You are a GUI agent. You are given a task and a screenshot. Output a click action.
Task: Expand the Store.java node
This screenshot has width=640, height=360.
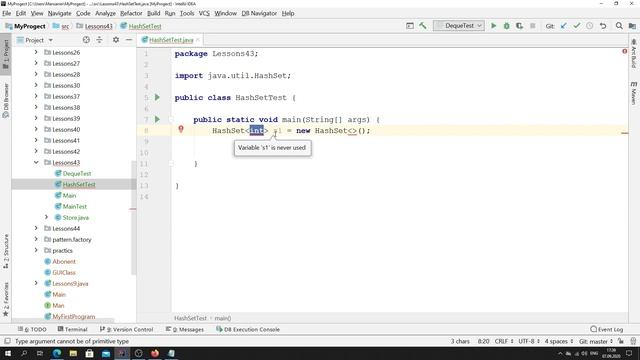pos(47,217)
